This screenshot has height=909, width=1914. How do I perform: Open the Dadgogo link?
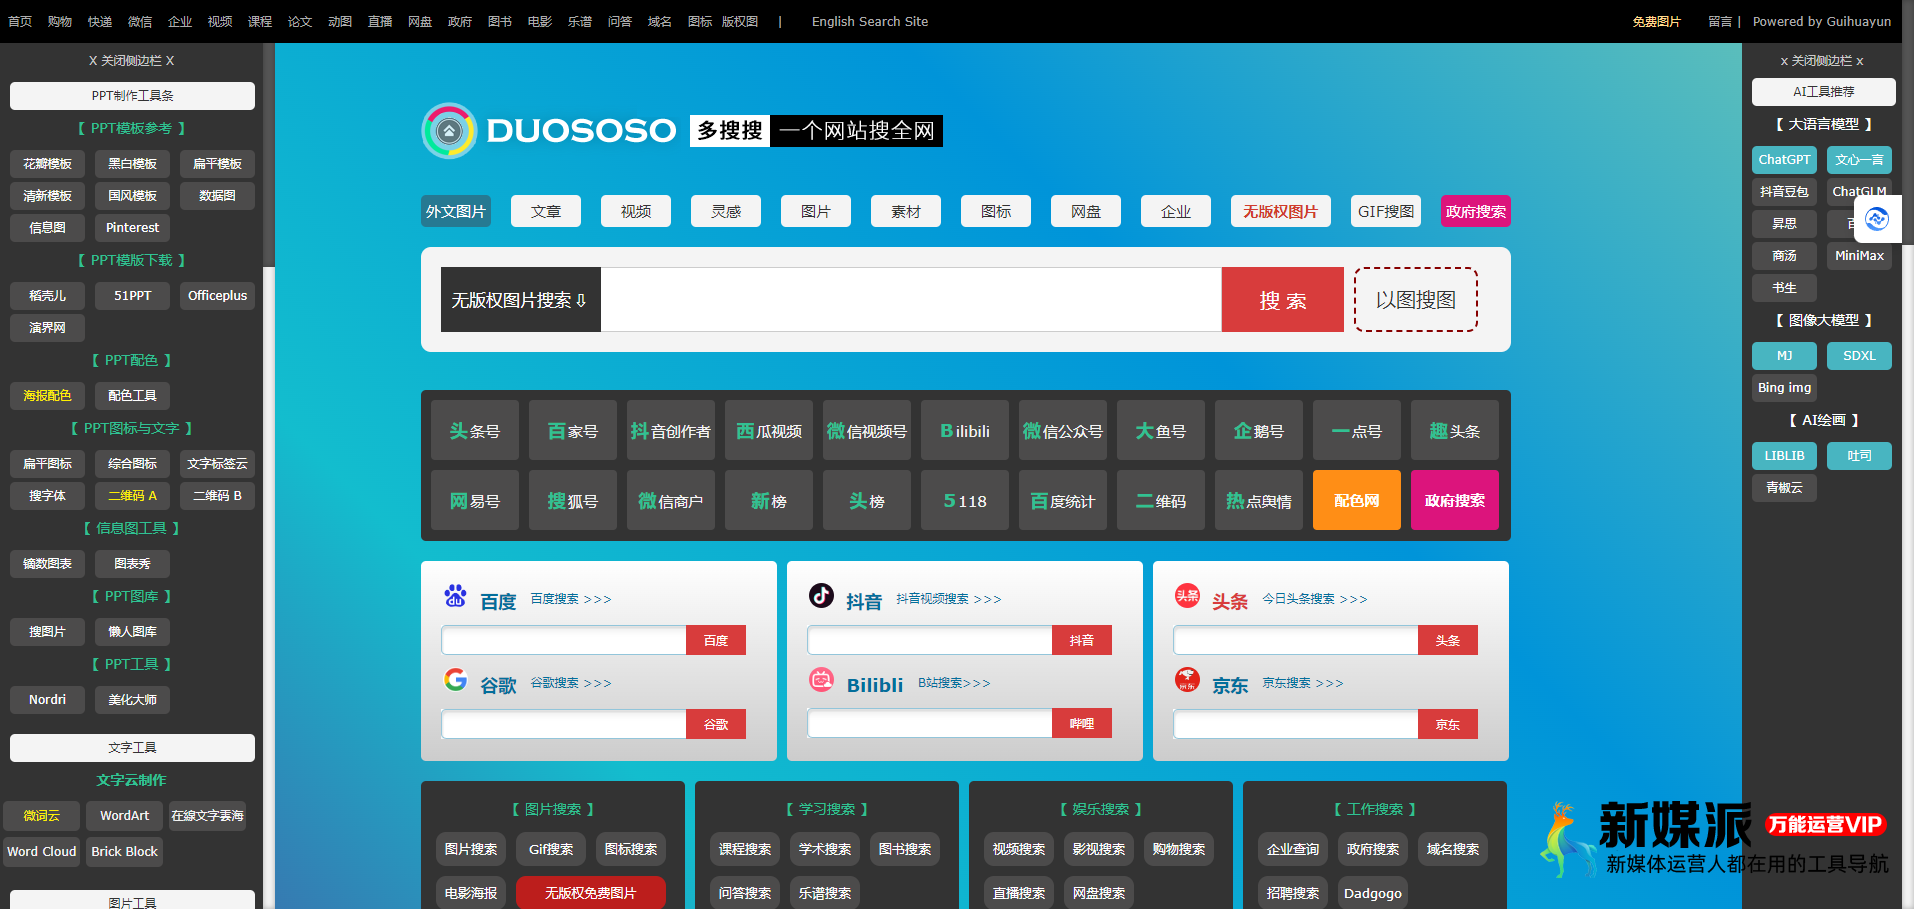(x=1372, y=893)
